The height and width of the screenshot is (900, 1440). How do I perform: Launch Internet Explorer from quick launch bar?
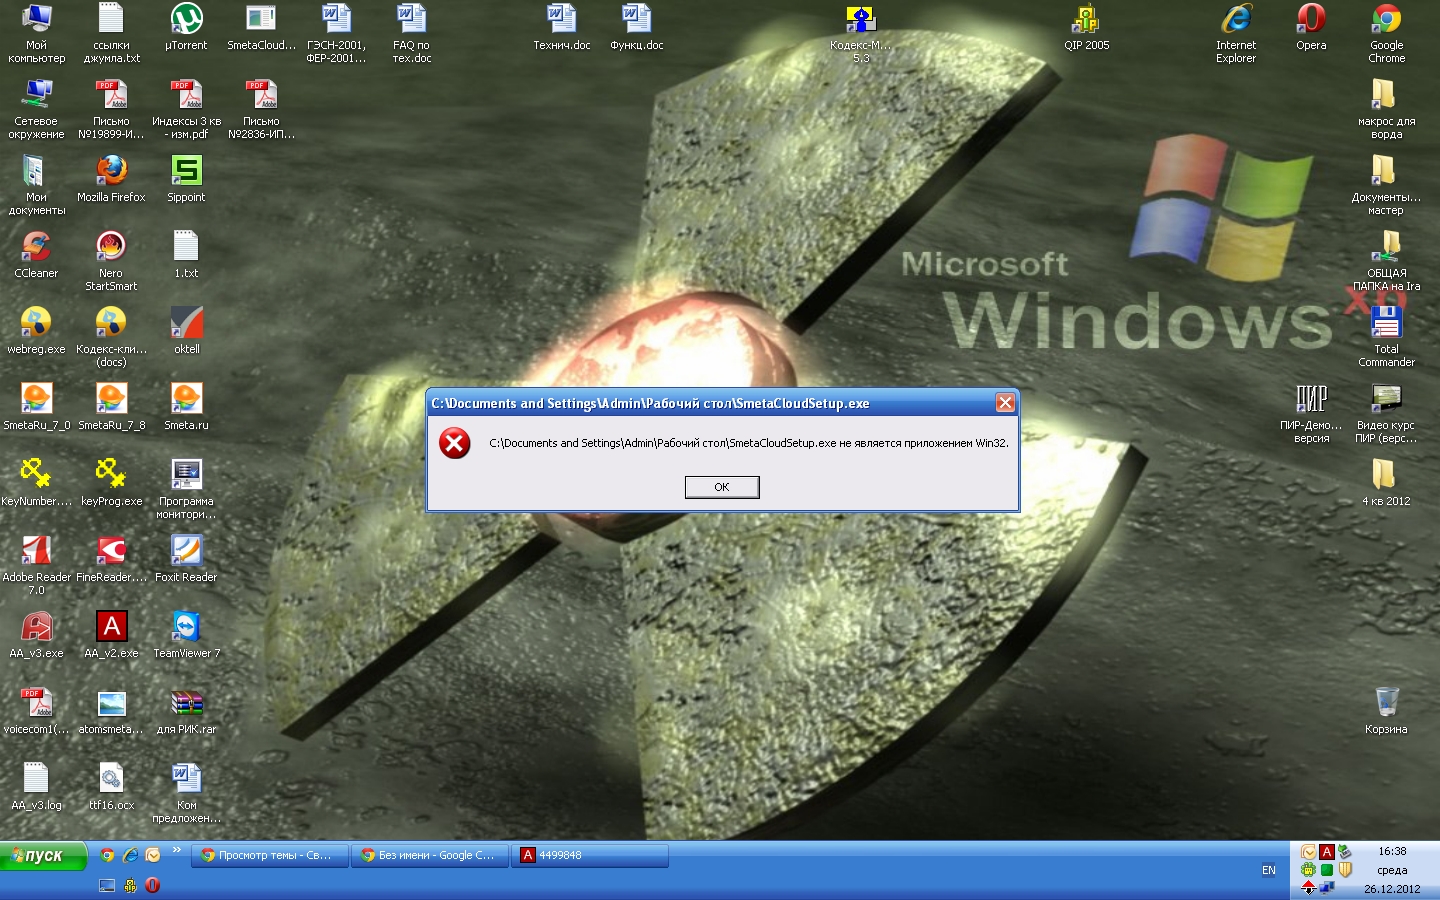(130, 856)
